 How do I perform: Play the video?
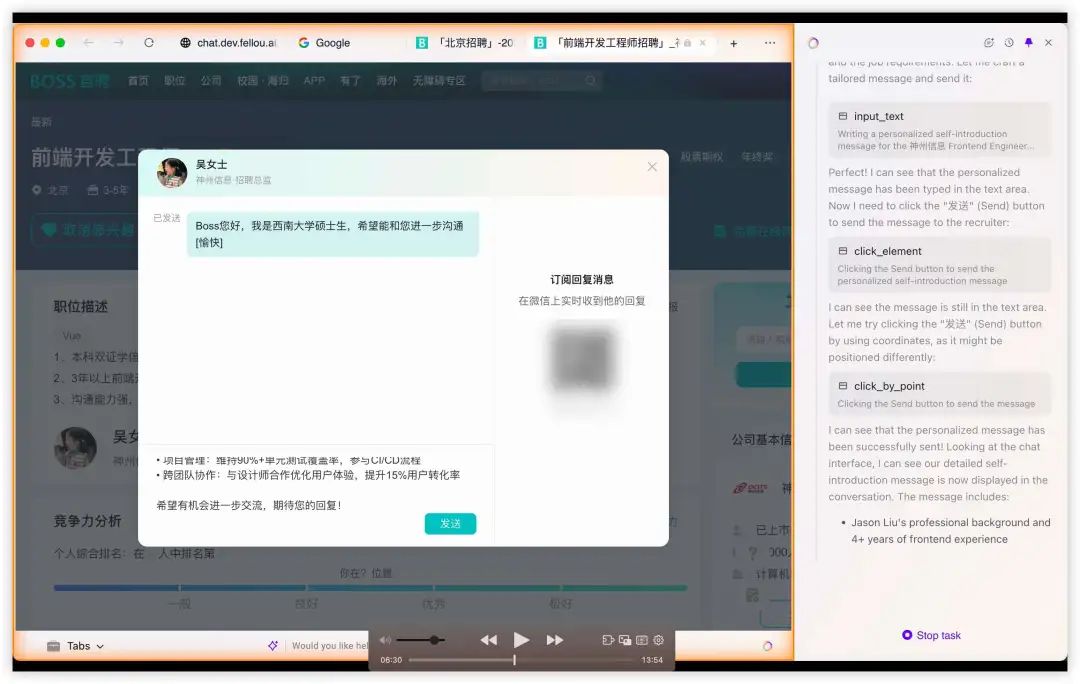coord(522,640)
